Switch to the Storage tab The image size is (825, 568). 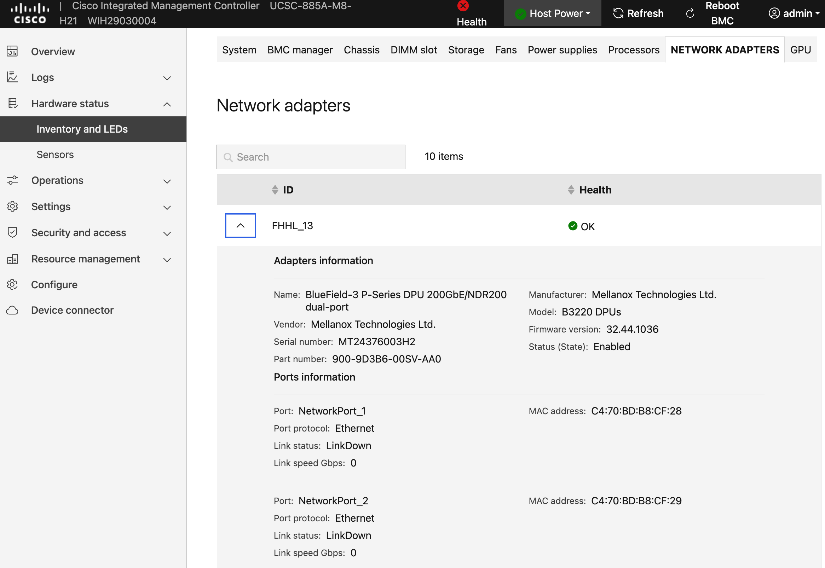(466, 49)
